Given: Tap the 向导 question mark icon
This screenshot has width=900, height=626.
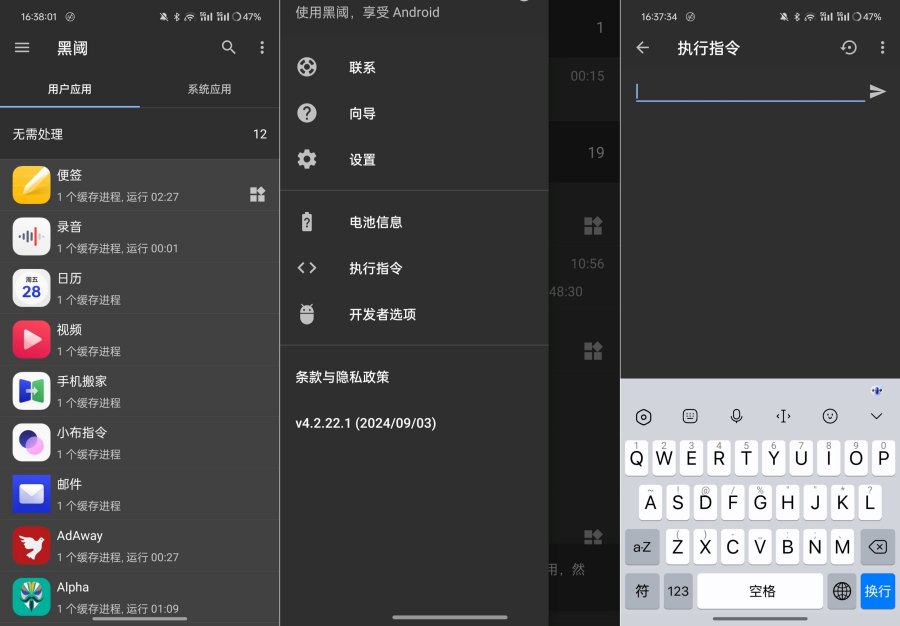Looking at the screenshot, I should 307,113.
